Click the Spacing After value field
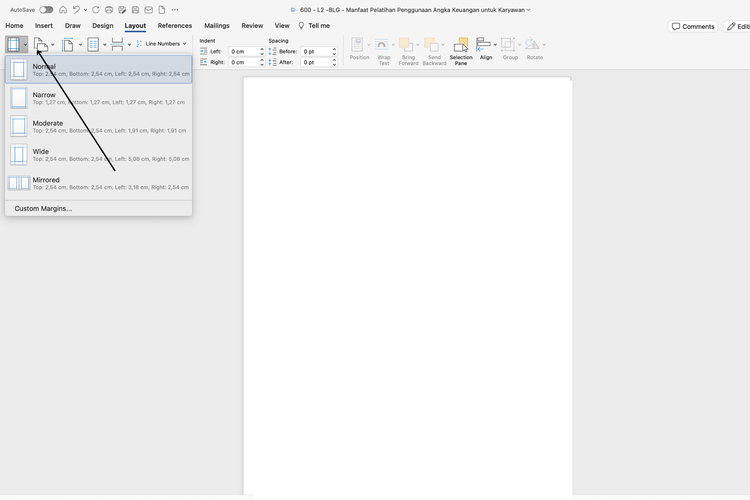The width and height of the screenshot is (750, 500). click(316, 62)
